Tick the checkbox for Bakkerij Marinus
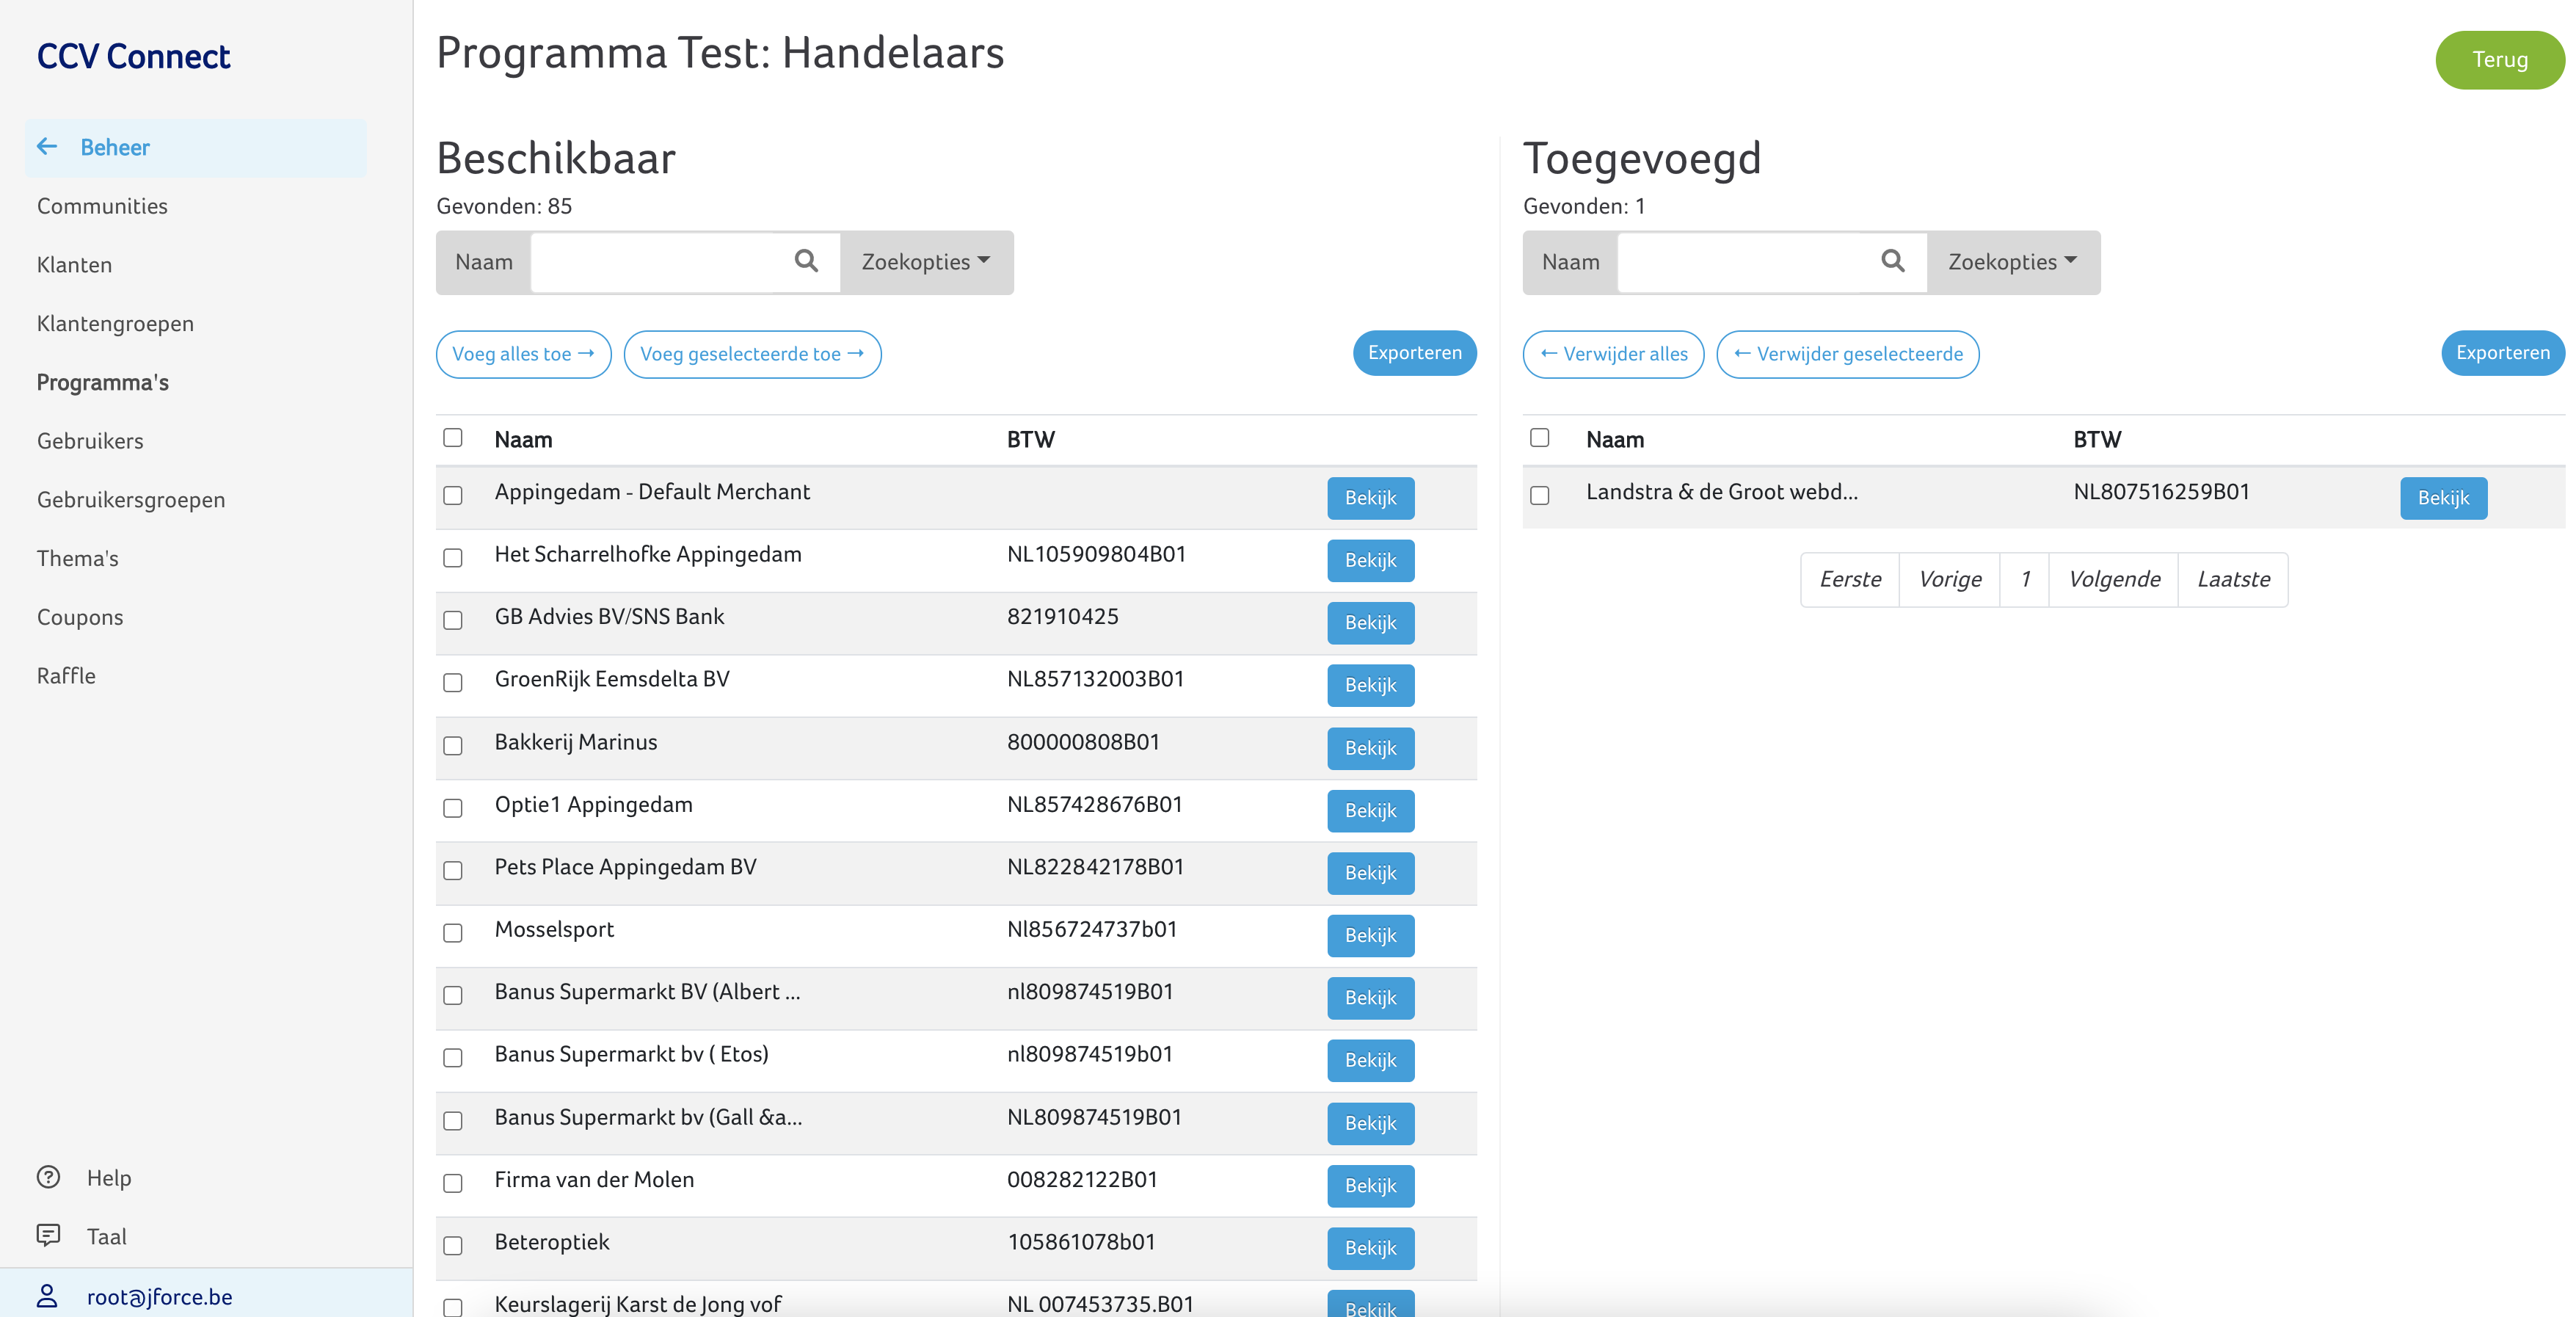The height and width of the screenshot is (1317, 2576). [x=453, y=746]
